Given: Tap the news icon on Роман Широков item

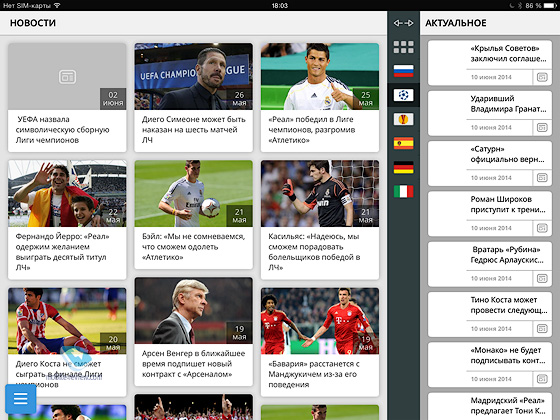Looking at the screenshot, I should coord(542,228).
